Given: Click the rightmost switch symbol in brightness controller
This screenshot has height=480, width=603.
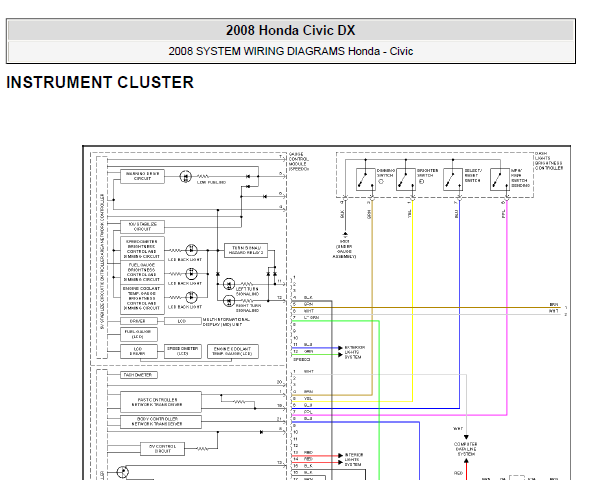Looking at the screenshot, I should click(500, 179).
